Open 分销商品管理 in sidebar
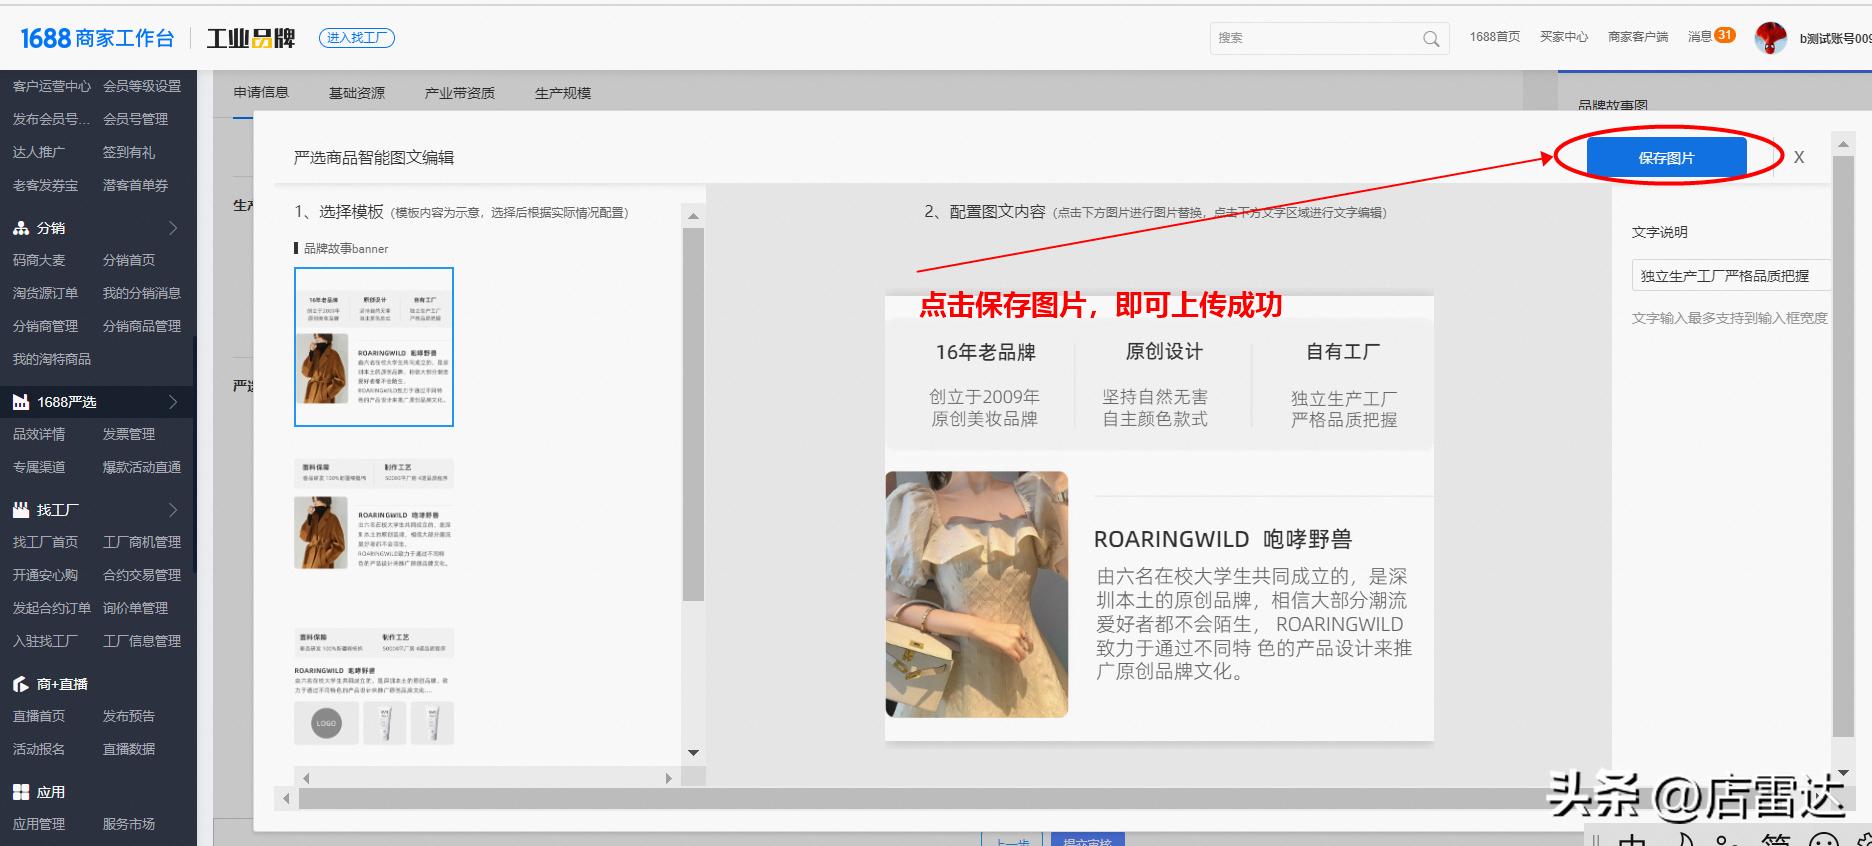Screen dimensions: 1872x846 pyautogui.click(x=142, y=326)
